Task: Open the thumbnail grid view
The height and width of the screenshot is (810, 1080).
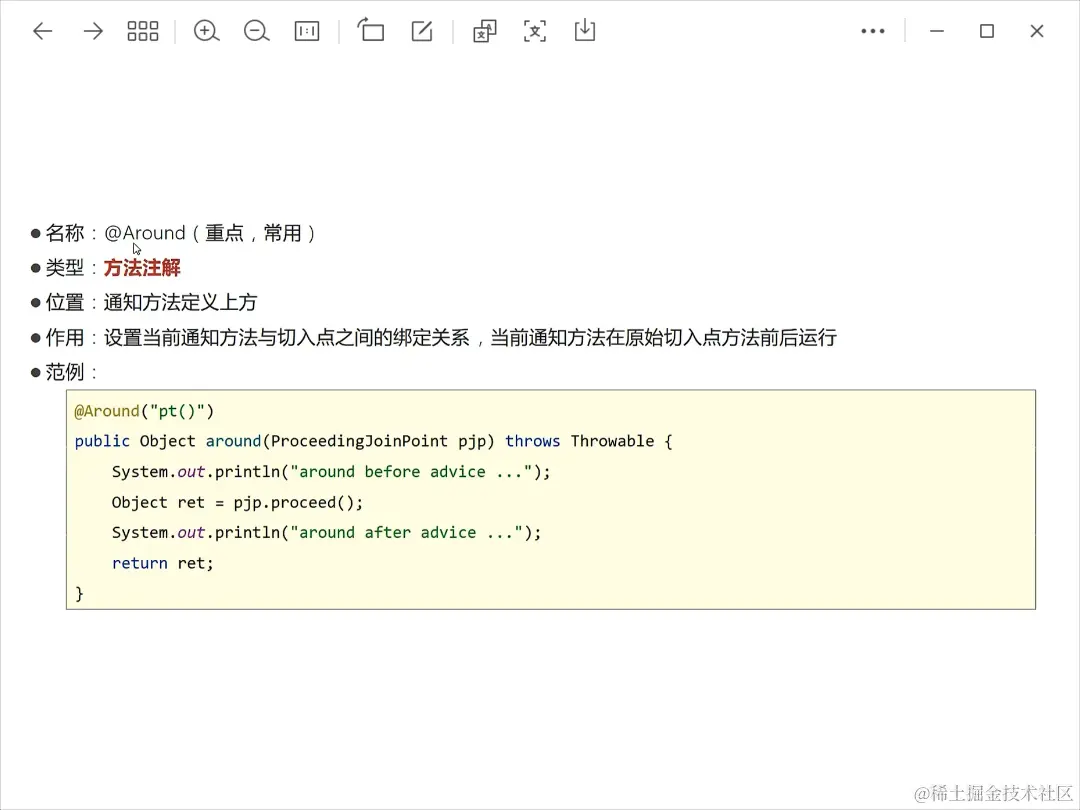Action: pyautogui.click(x=143, y=31)
